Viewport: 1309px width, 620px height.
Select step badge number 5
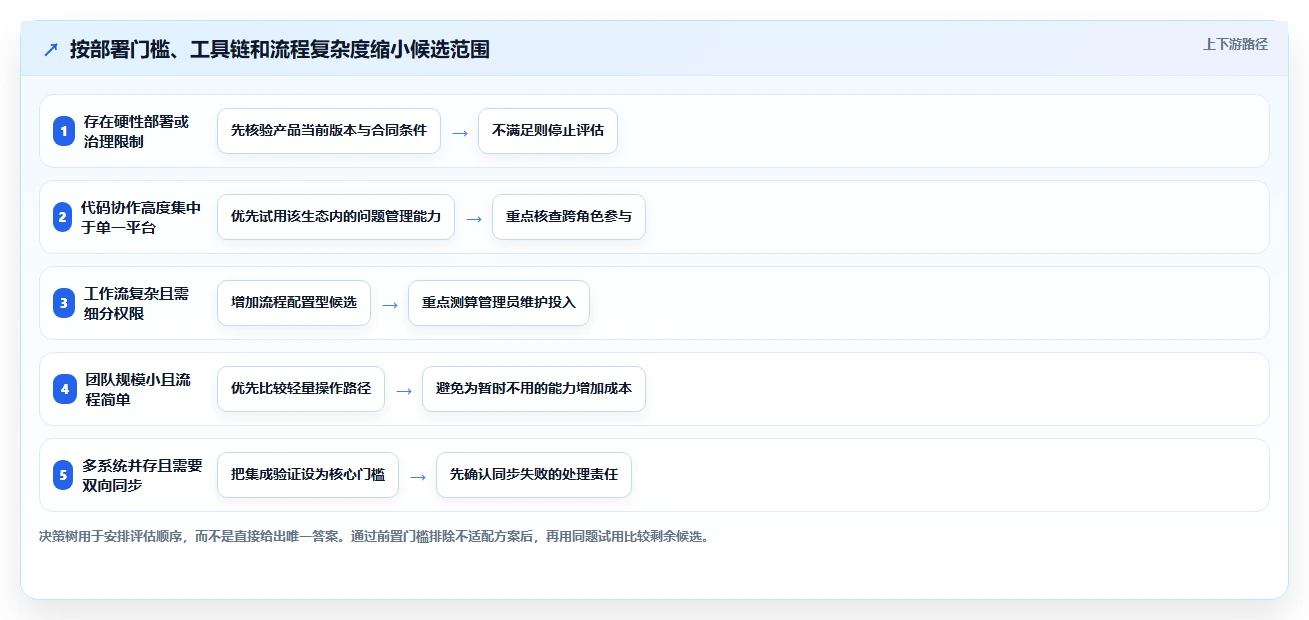[x=64, y=475]
